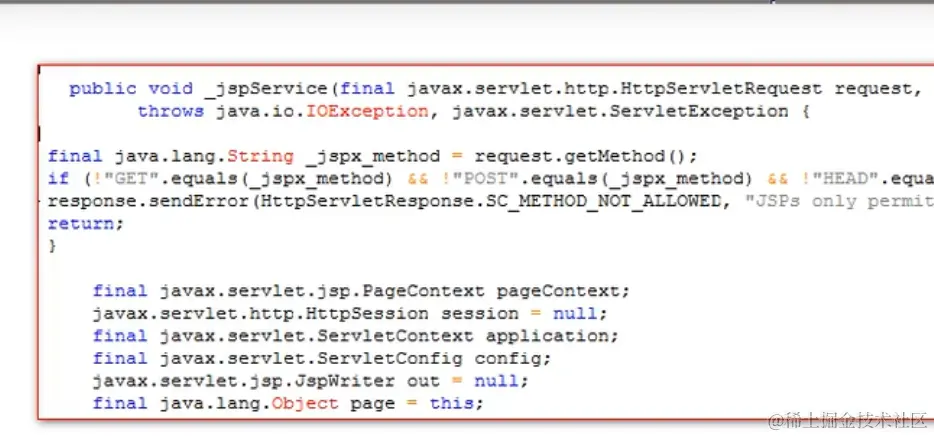Click 'SC_METHOD_NOT_ALLOWED' constant
Image resolution: width=934 pixels, height=437 pixels.
tap(603, 201)
